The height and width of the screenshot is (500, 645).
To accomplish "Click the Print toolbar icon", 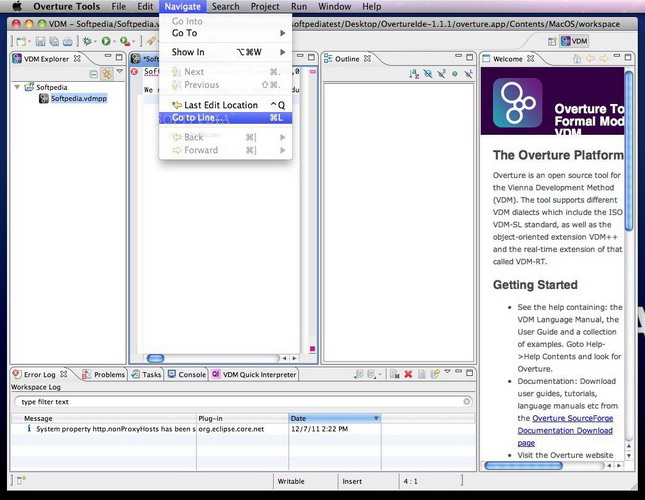I will coord(68,41).
